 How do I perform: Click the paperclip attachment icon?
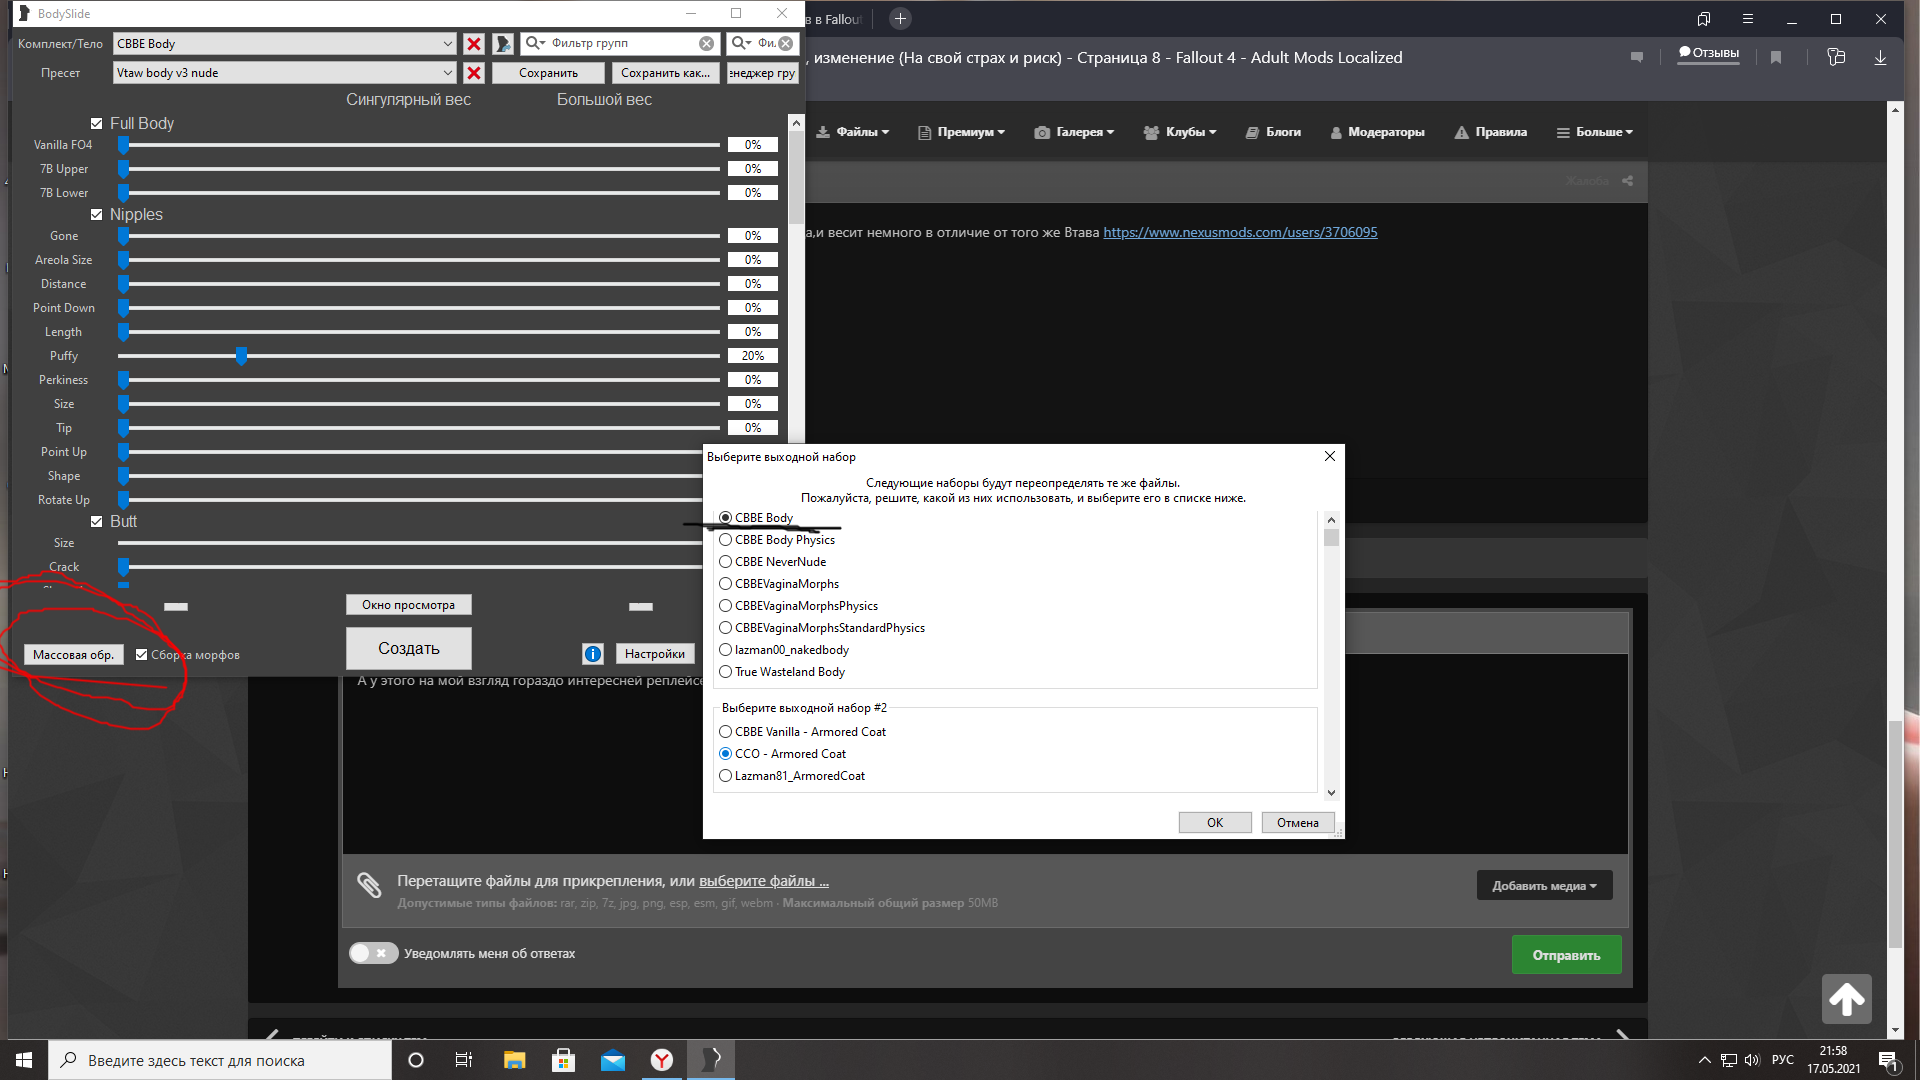point(369,885)
